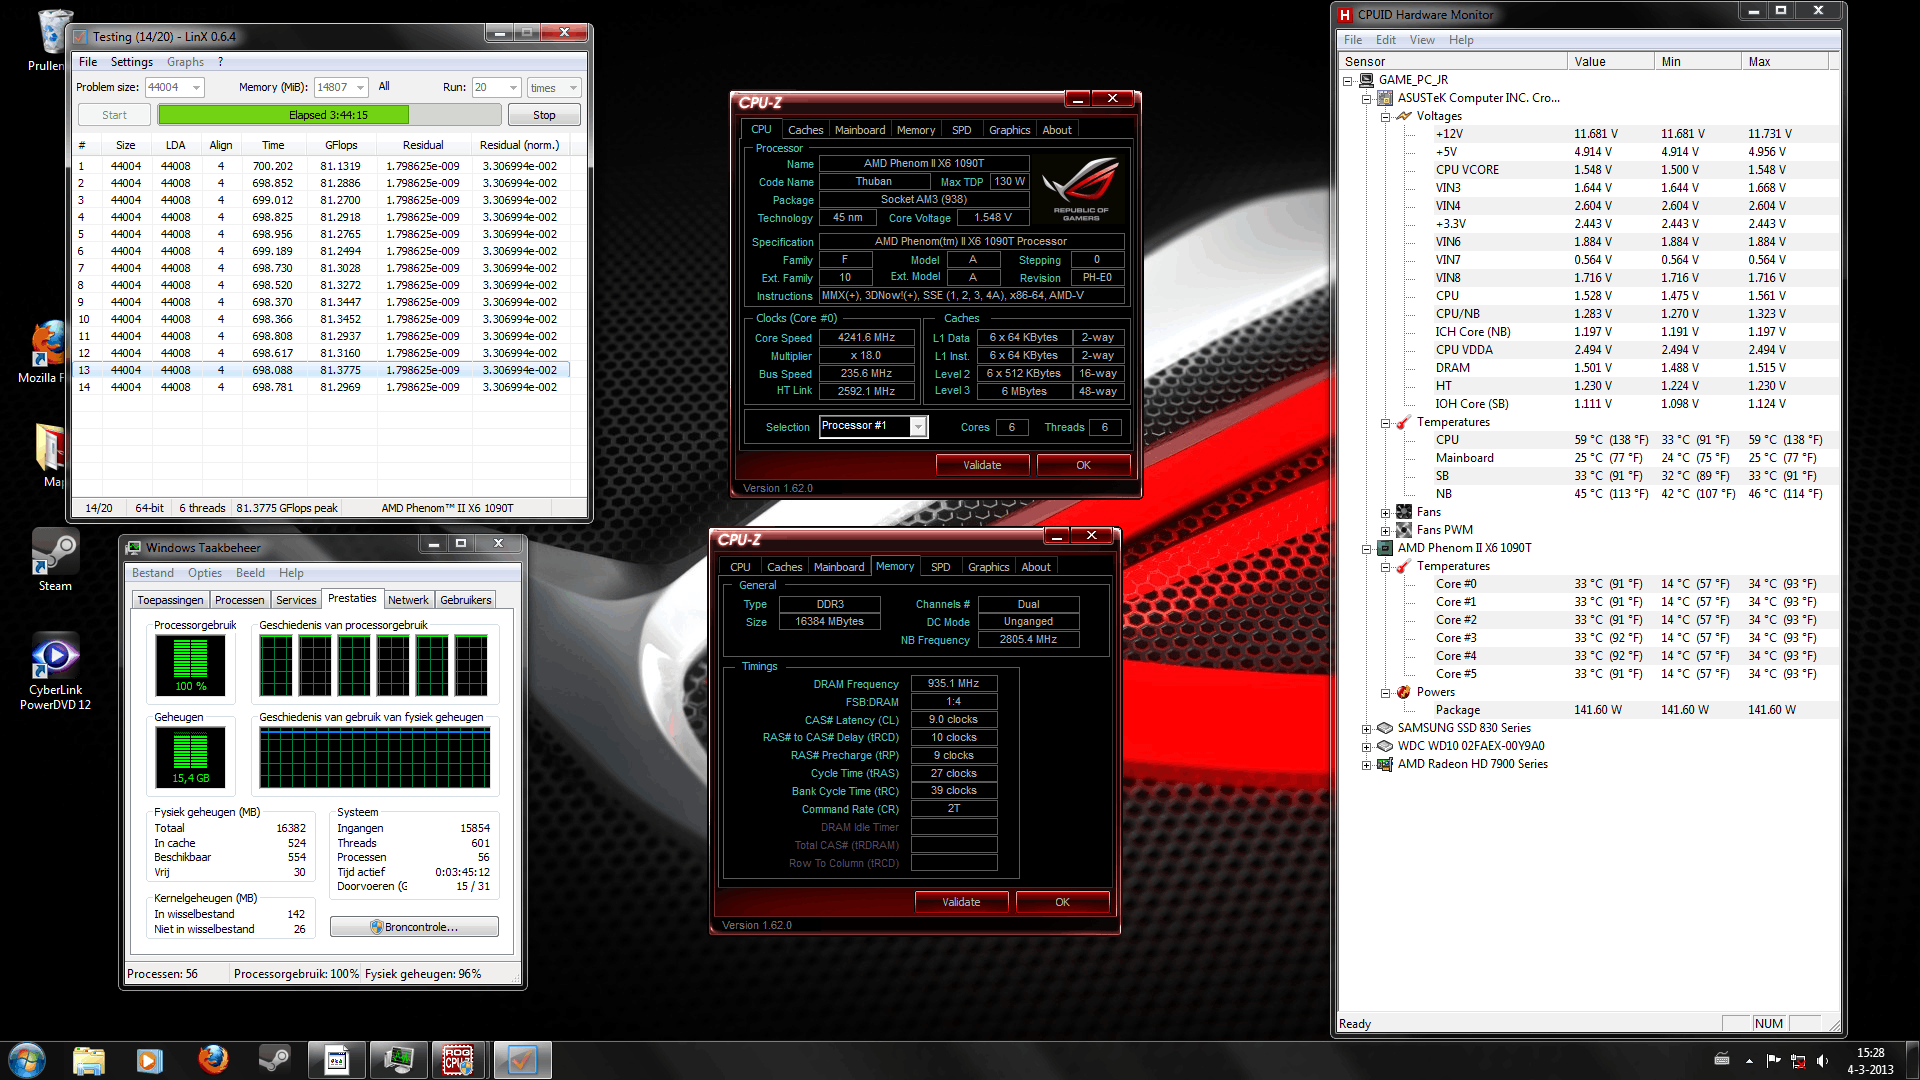Viewport: 1920px width, 1080px height.
Task: Expand SAMSUNG SSD 830 Series node
Action: coord(1367,729)
